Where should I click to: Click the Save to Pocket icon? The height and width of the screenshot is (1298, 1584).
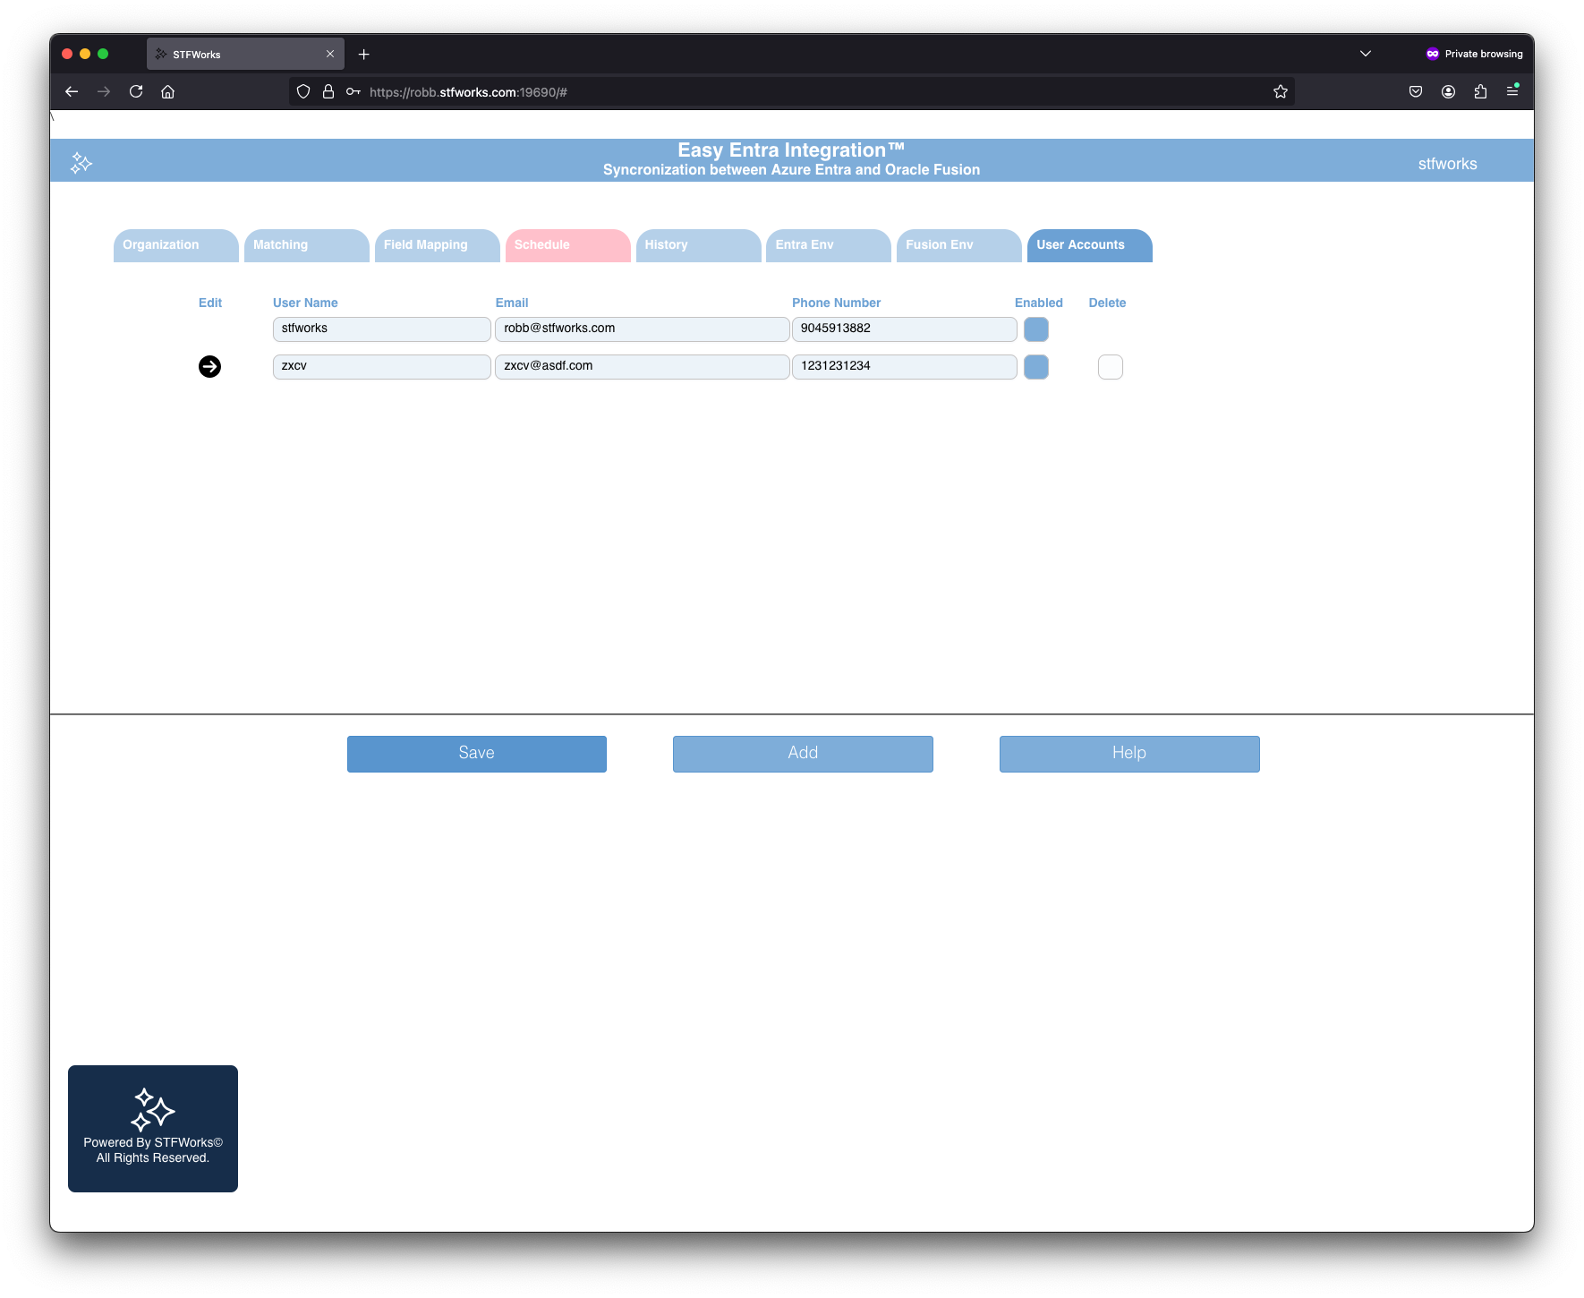[x=1415, y=92]
